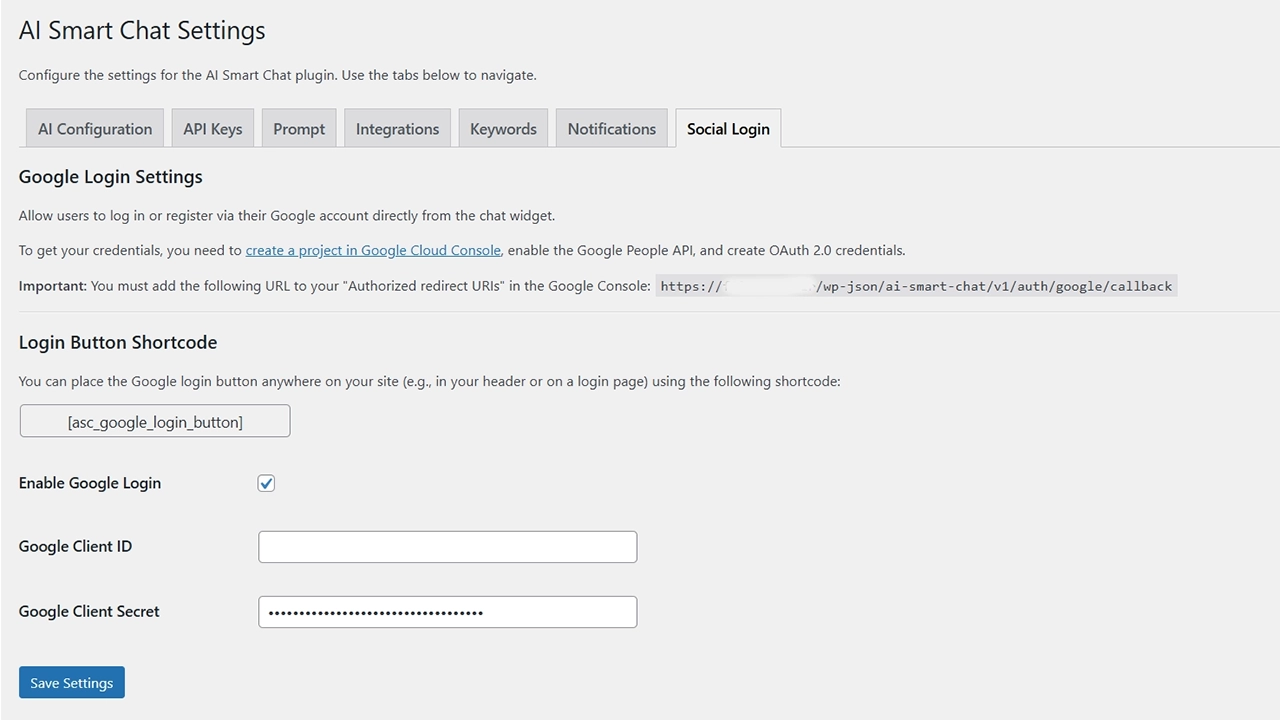Viewport: 1280px width, 720px height.
Task: Click into the Google Client ID field
Action: pyautogui.click(x=447, y=547)
